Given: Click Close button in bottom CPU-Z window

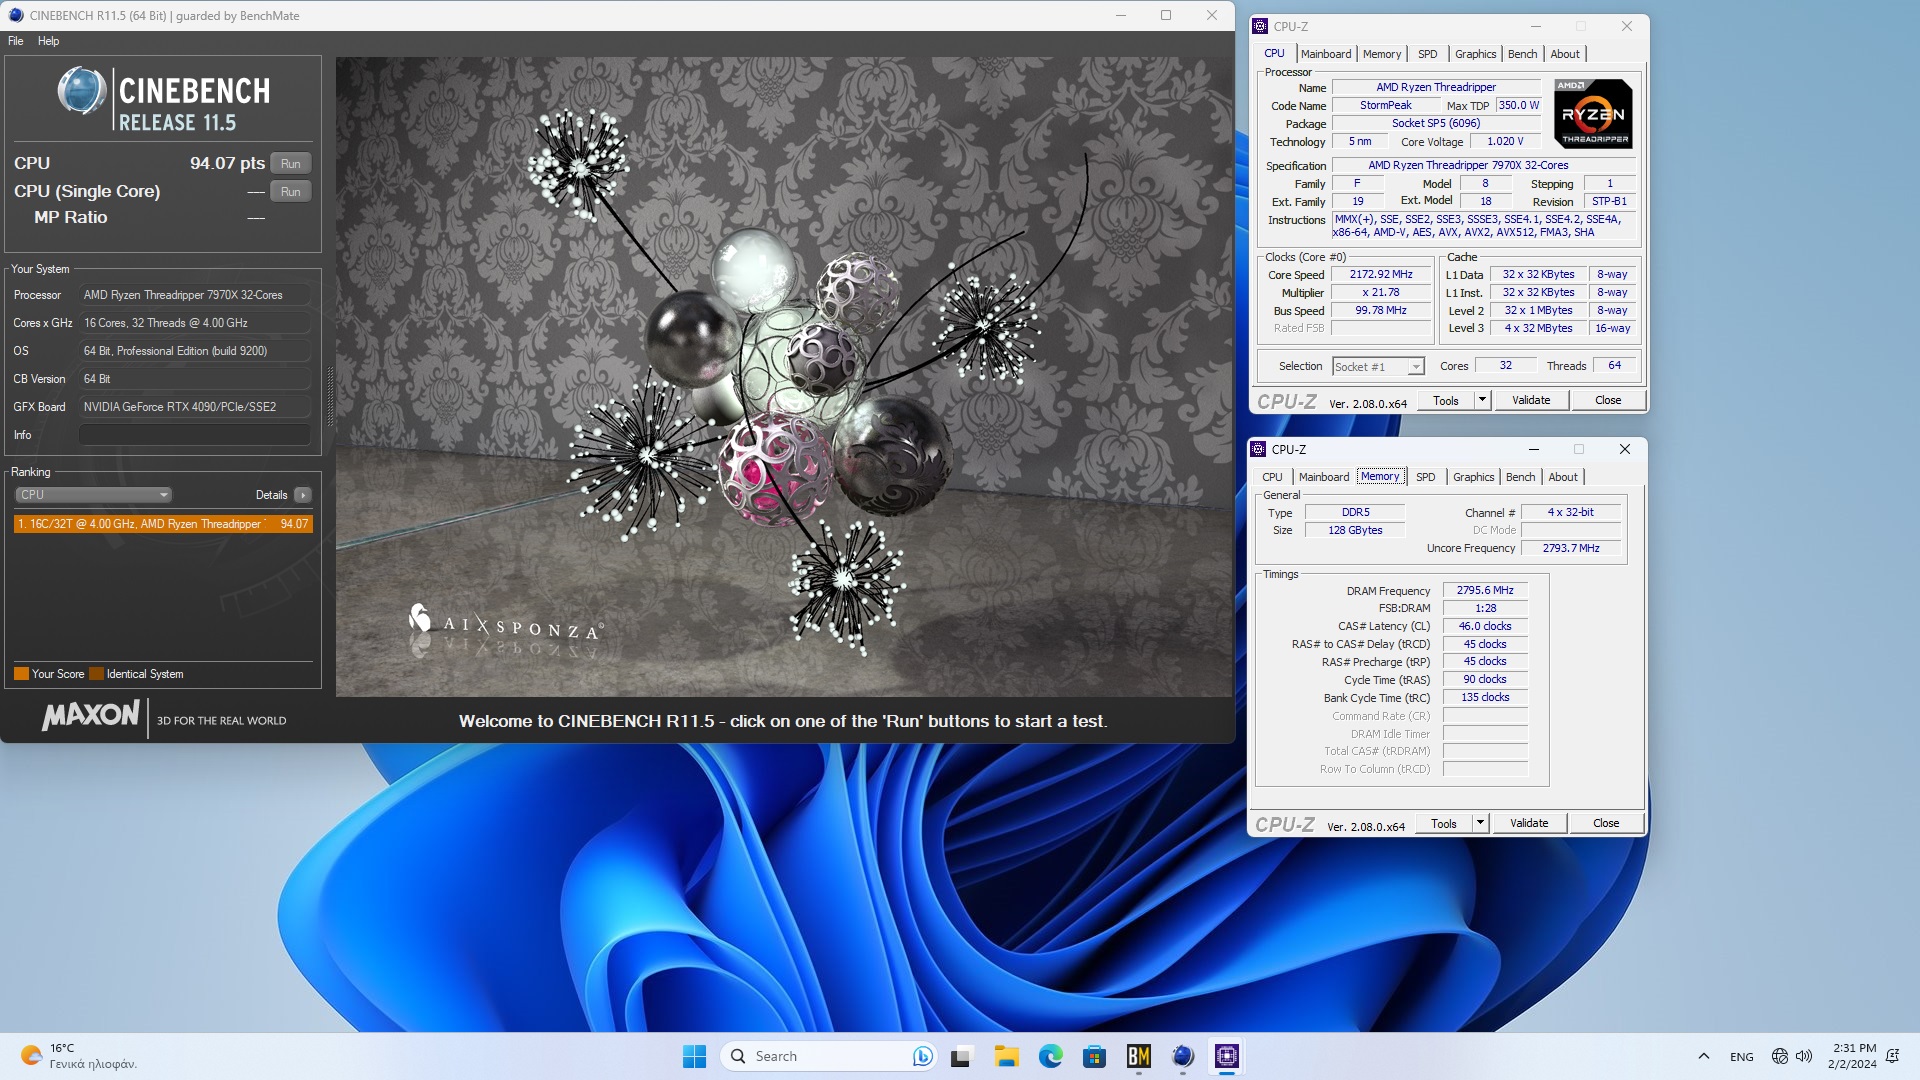Looking at the screenshot, I should coord(1606,823).
